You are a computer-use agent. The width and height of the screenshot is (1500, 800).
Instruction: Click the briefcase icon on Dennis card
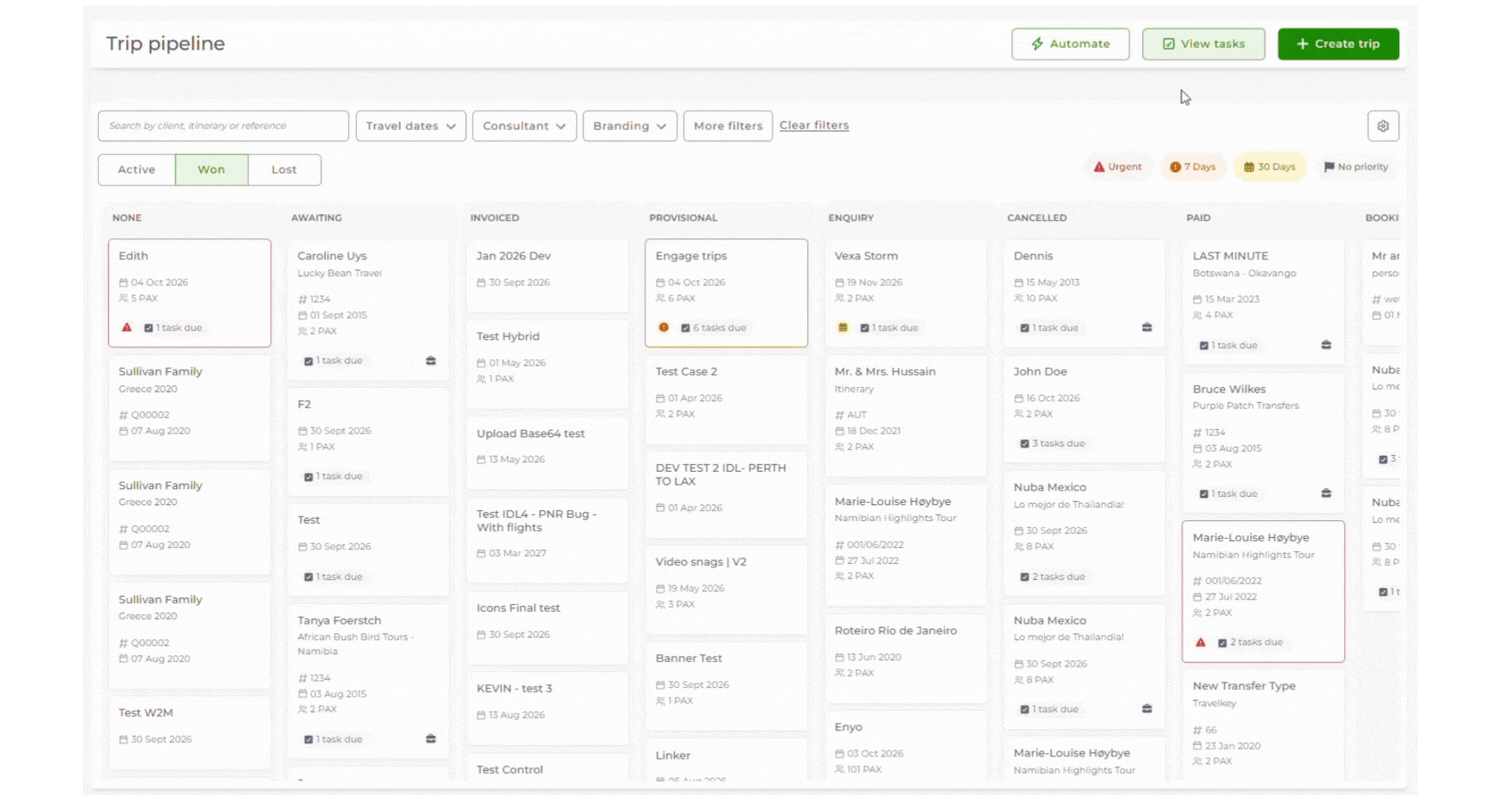click(x=1147, y=327)
